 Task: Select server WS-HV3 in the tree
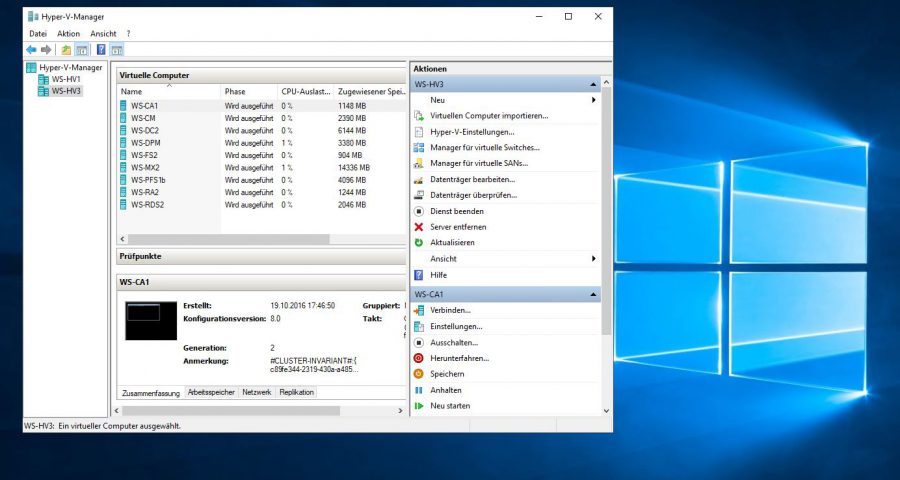pyautogui.click(x=60, y=91)
